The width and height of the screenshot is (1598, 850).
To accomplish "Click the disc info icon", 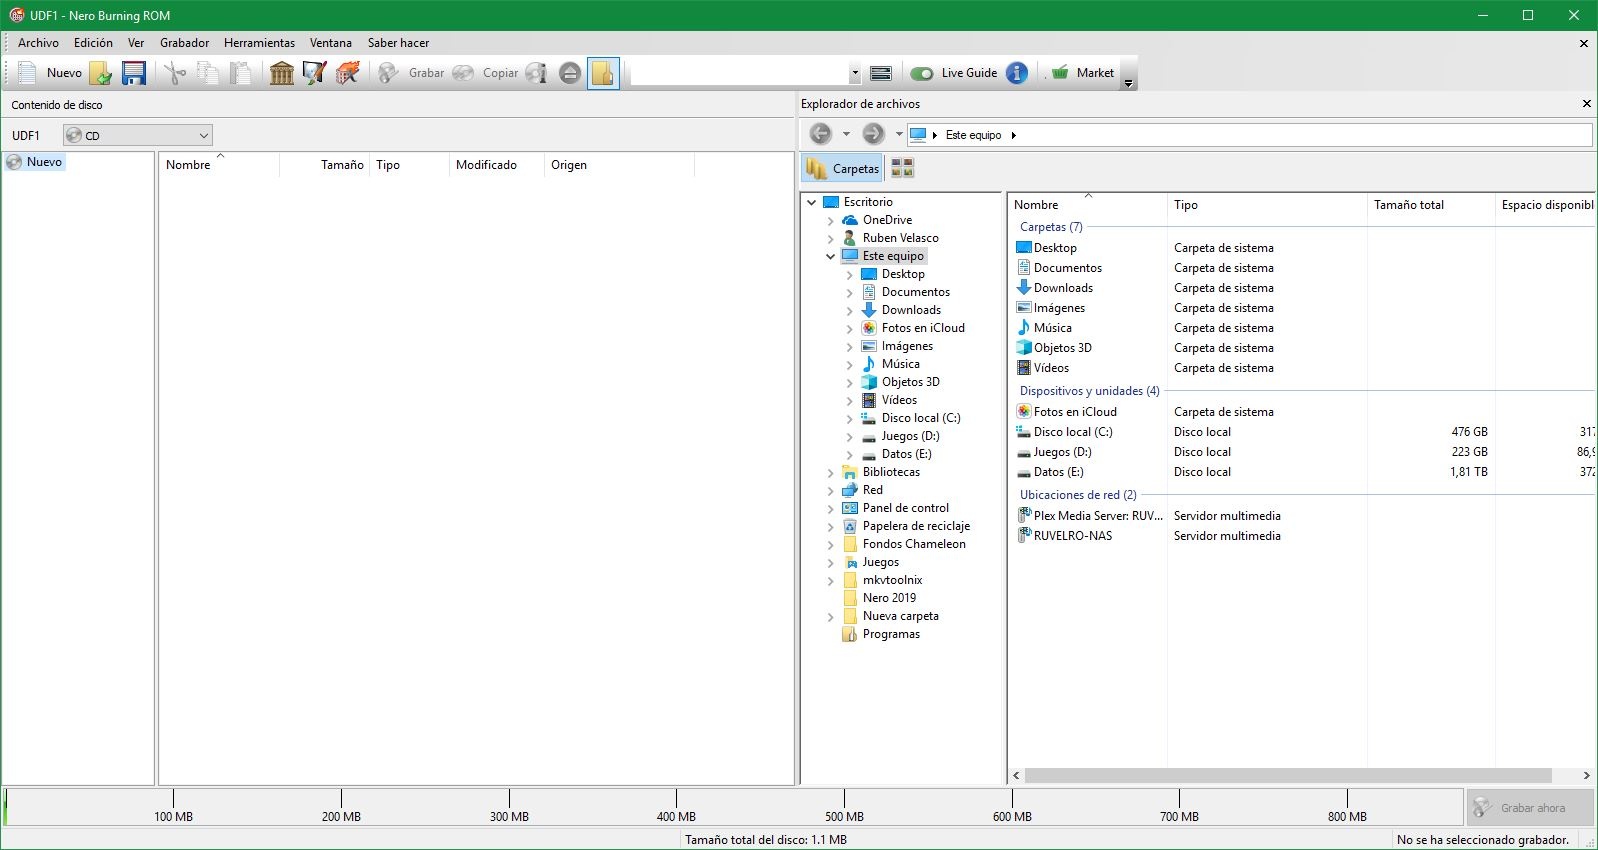I will [537, 73].
